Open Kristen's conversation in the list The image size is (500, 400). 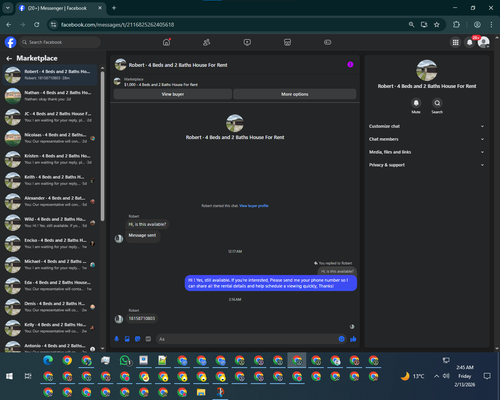[x=50, y=159]
